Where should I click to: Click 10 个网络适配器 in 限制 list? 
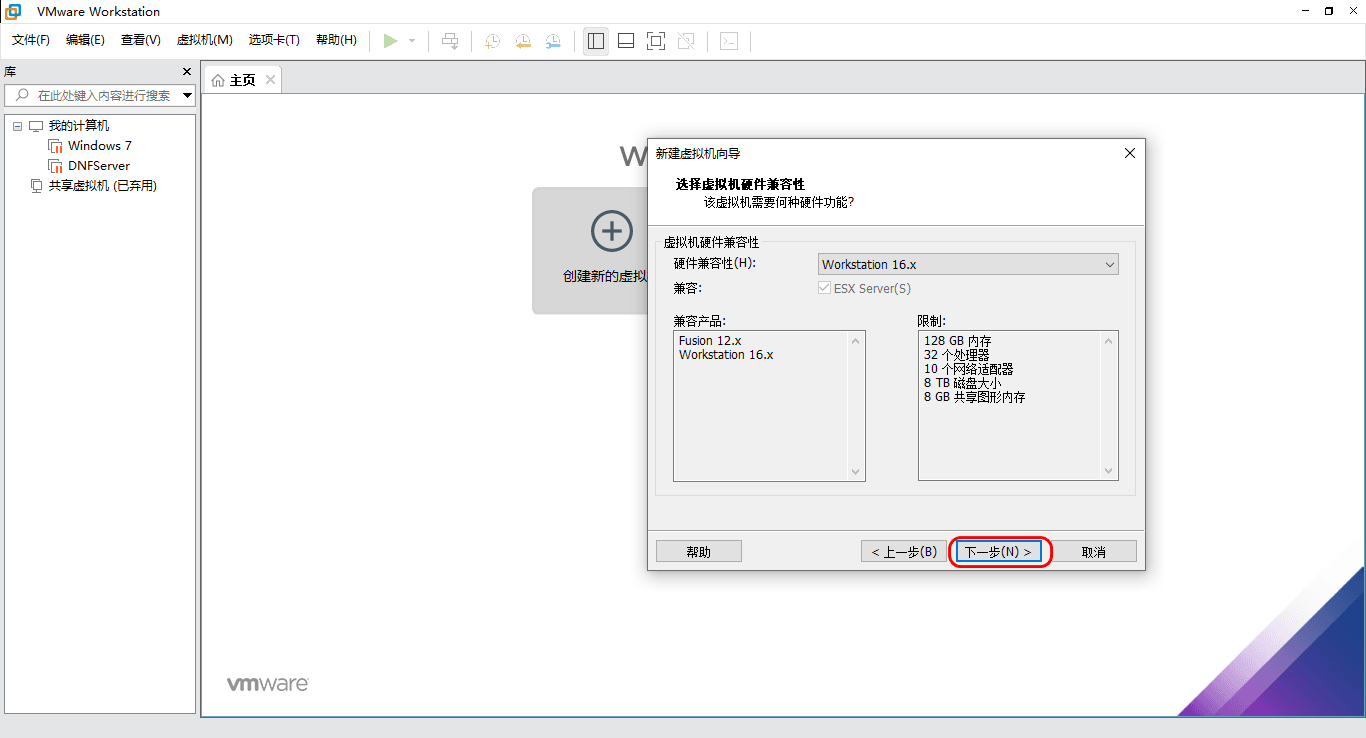tap(969, 369)
